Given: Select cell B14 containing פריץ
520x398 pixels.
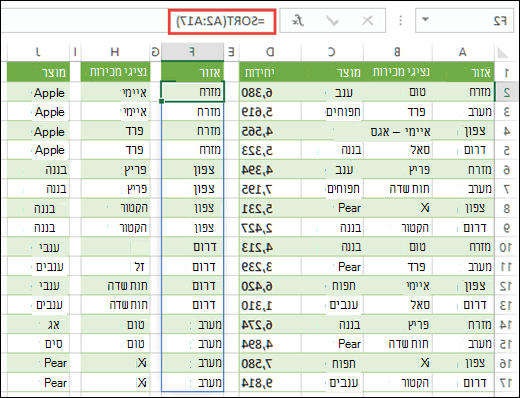Looking at the screenshot, I should [x=397, y=324].
